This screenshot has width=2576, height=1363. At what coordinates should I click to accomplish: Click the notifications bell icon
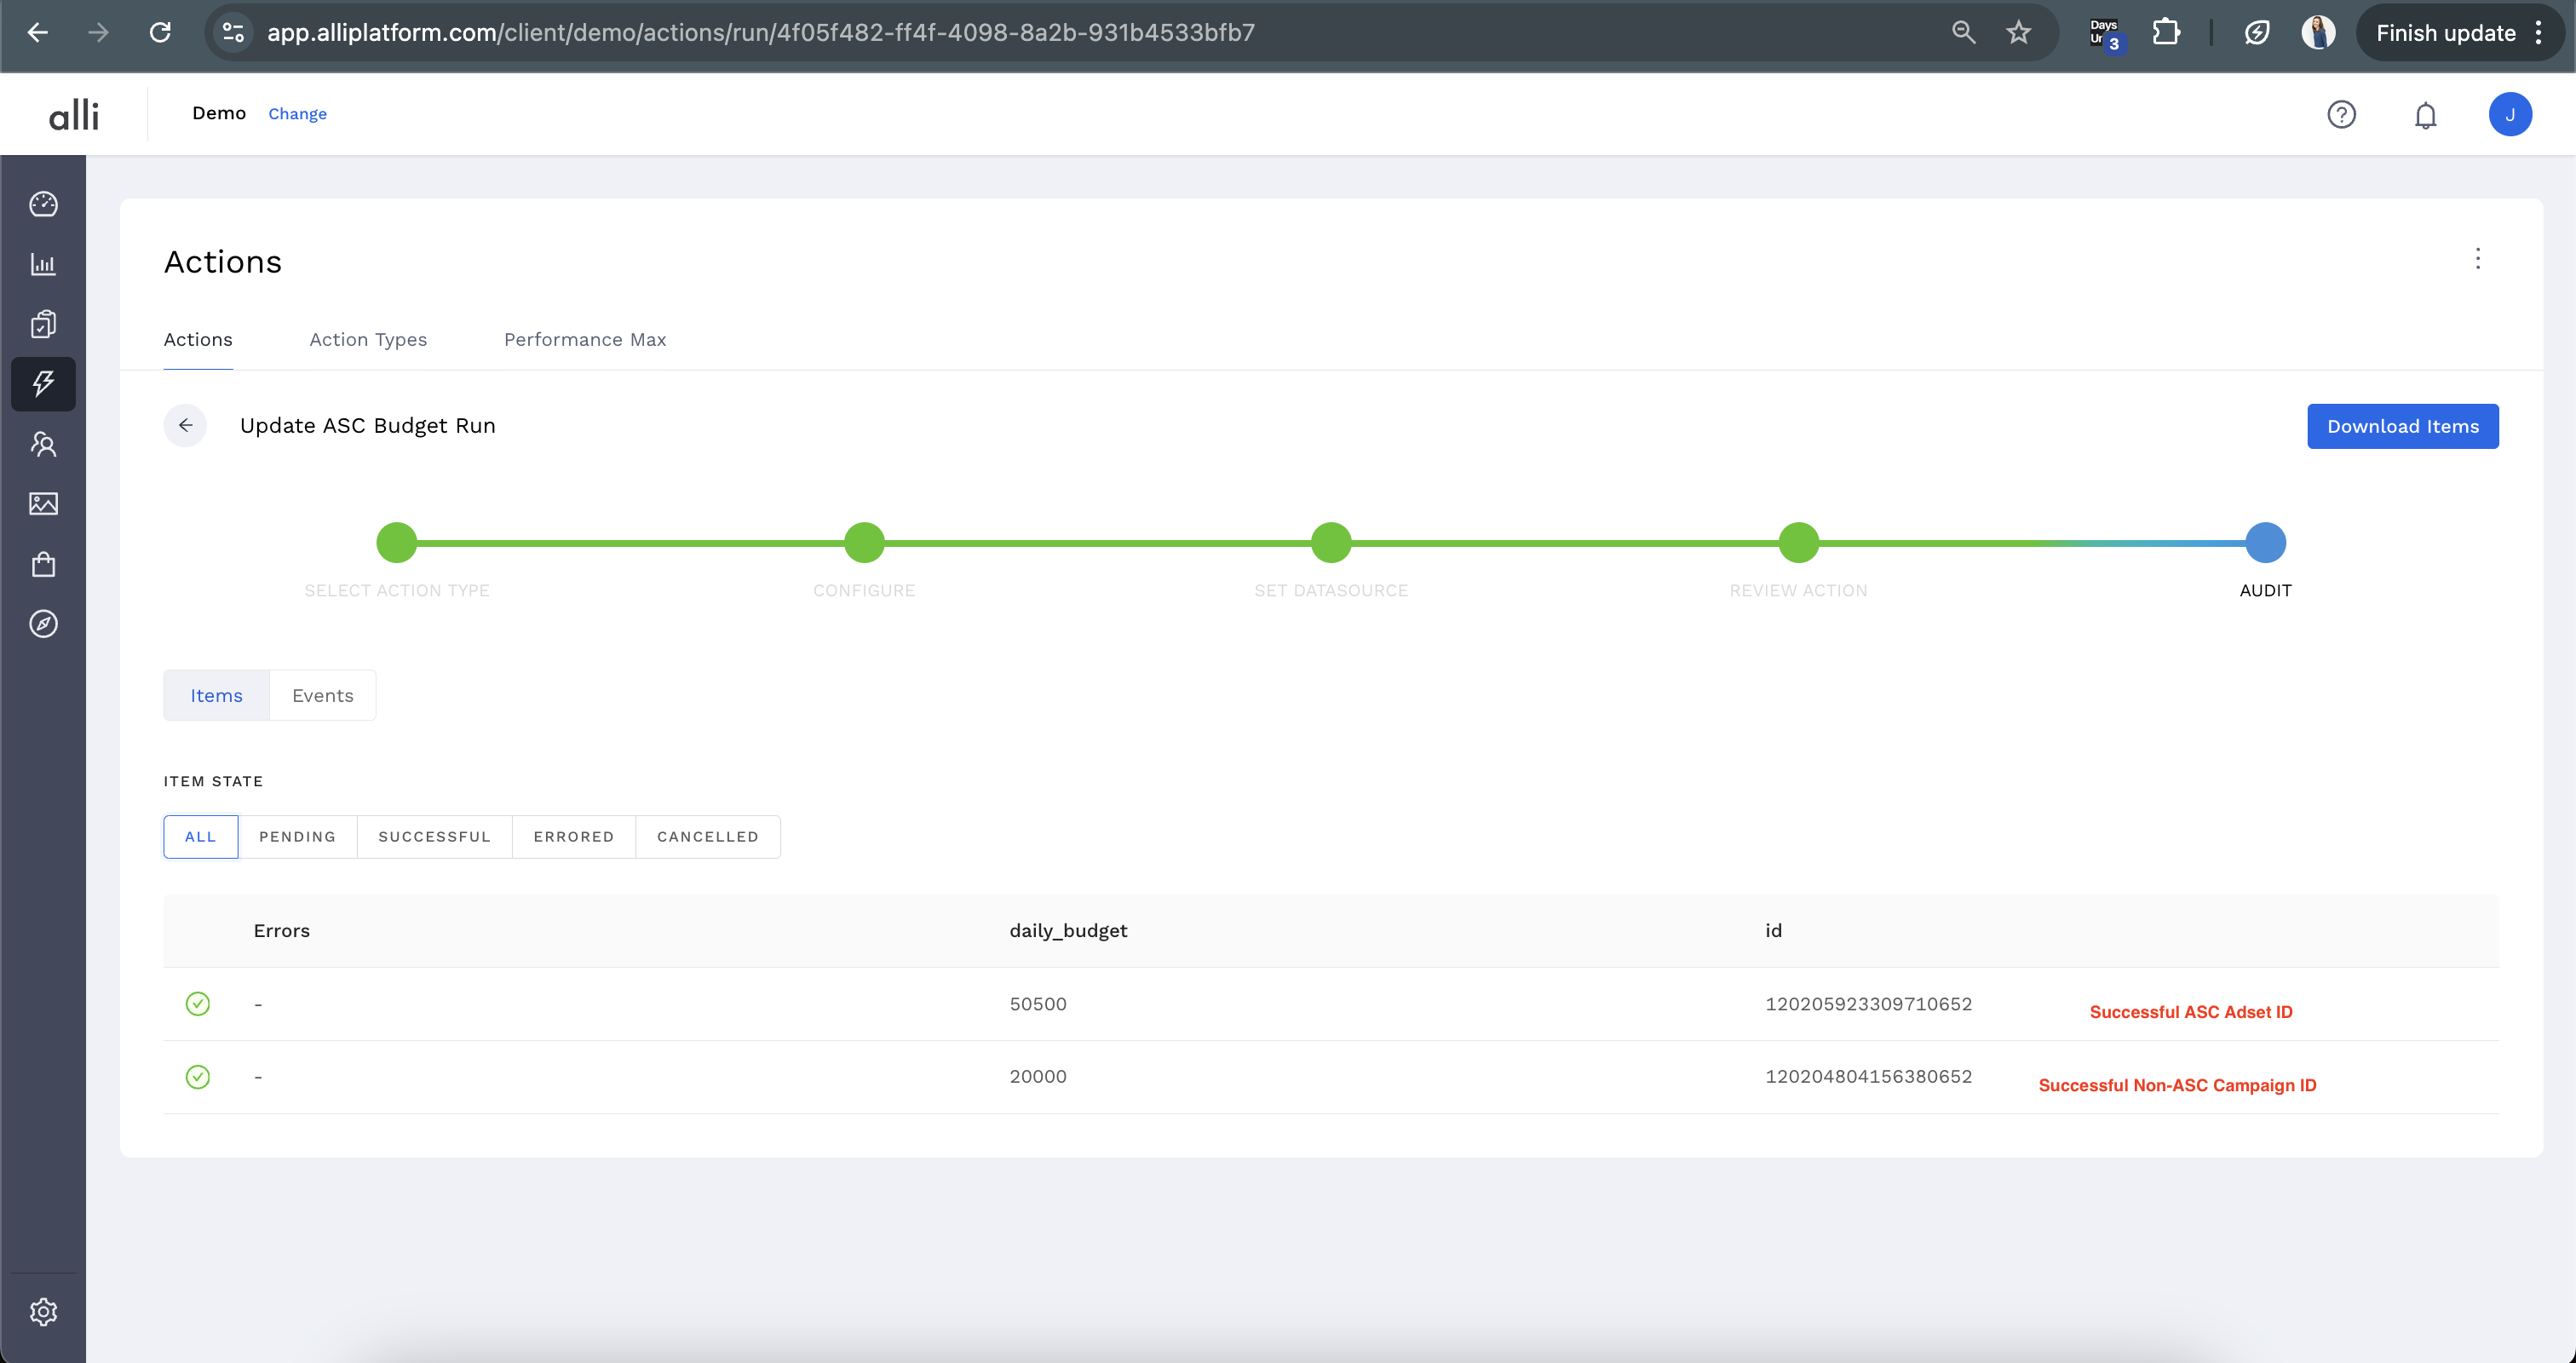point(2425,115)
